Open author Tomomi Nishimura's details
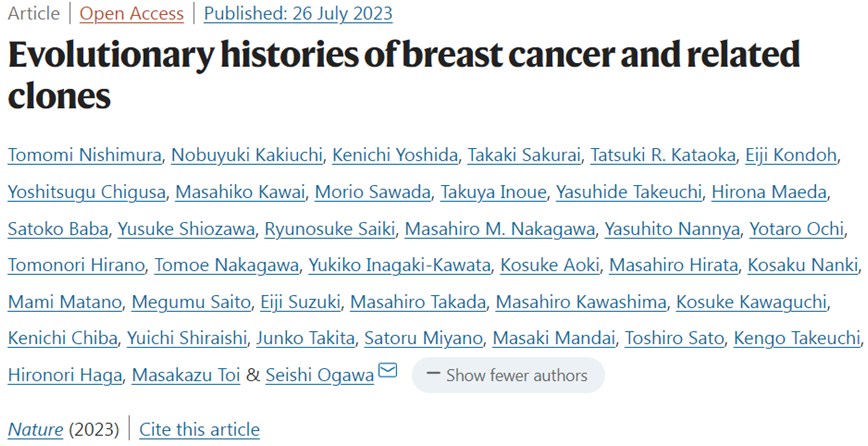This screenshot has height=446, width=868. [85, 155]
